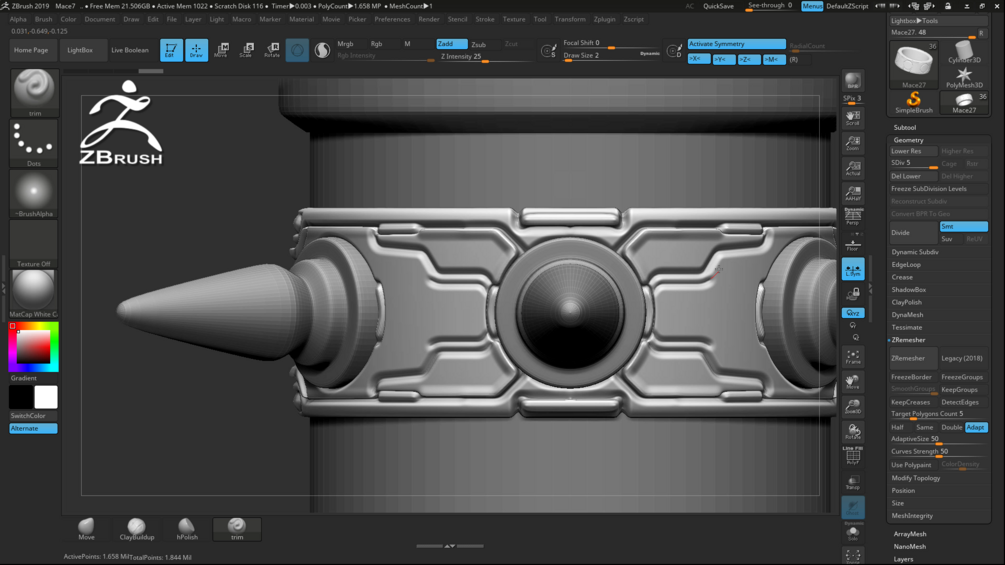Click the Actual size icon
1005x565 pixels.
point(852,168)
